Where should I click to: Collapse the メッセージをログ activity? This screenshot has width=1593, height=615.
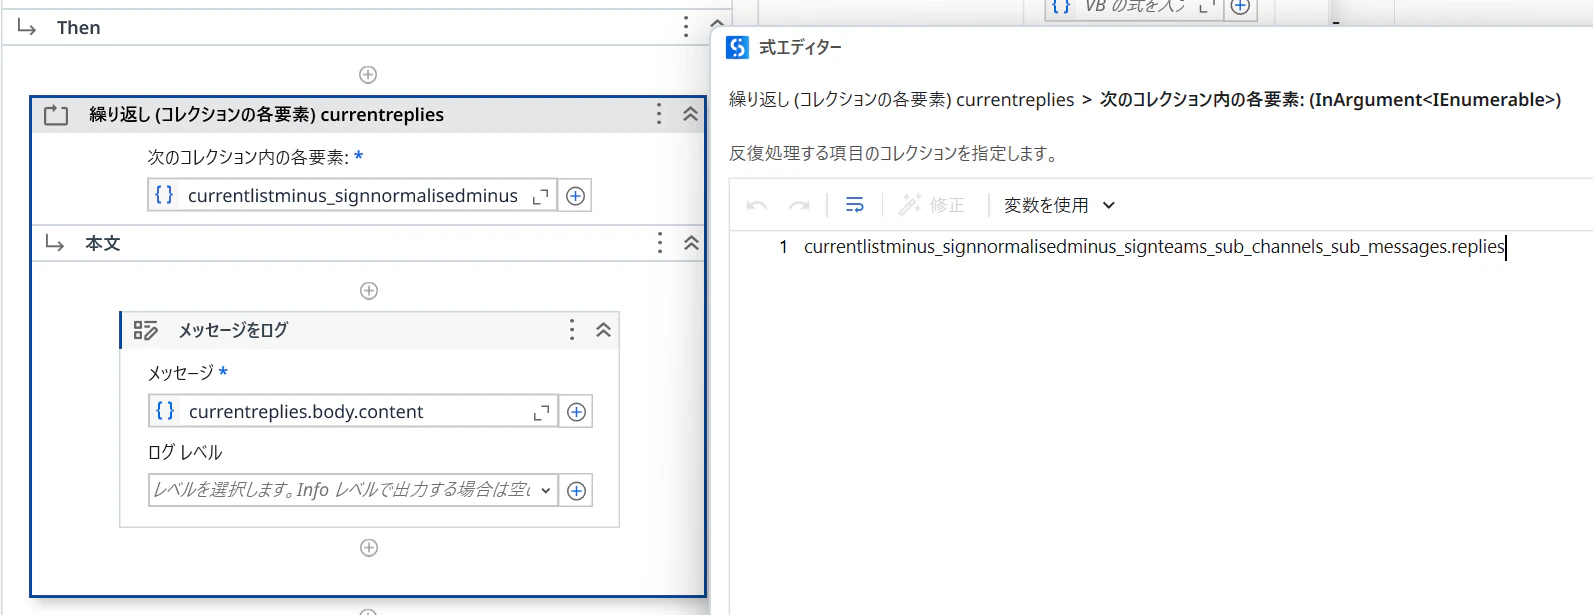pyautogui.click(x=603, y=330)
